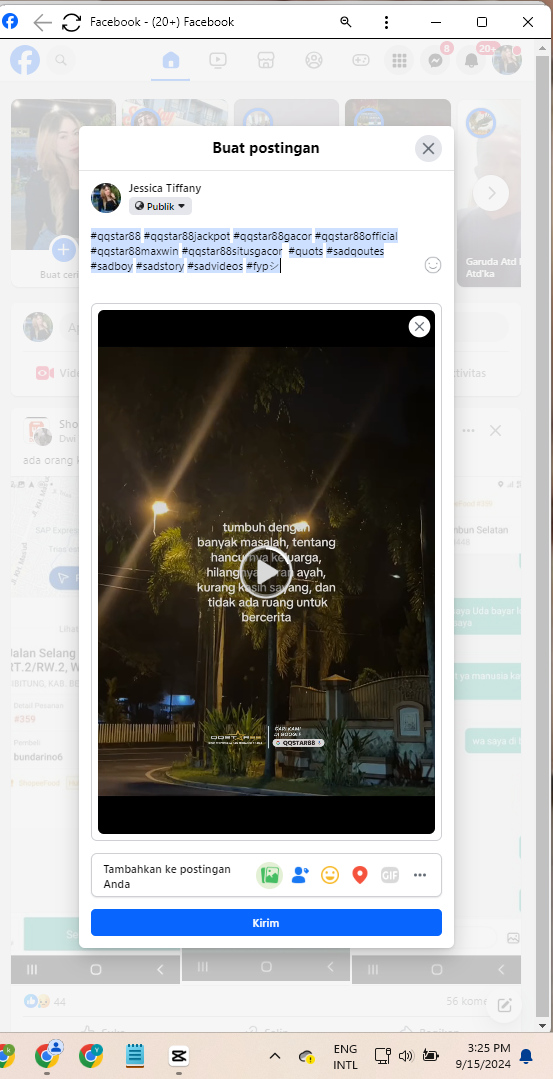Open the Gaming tab

click(x=361, y=61)
